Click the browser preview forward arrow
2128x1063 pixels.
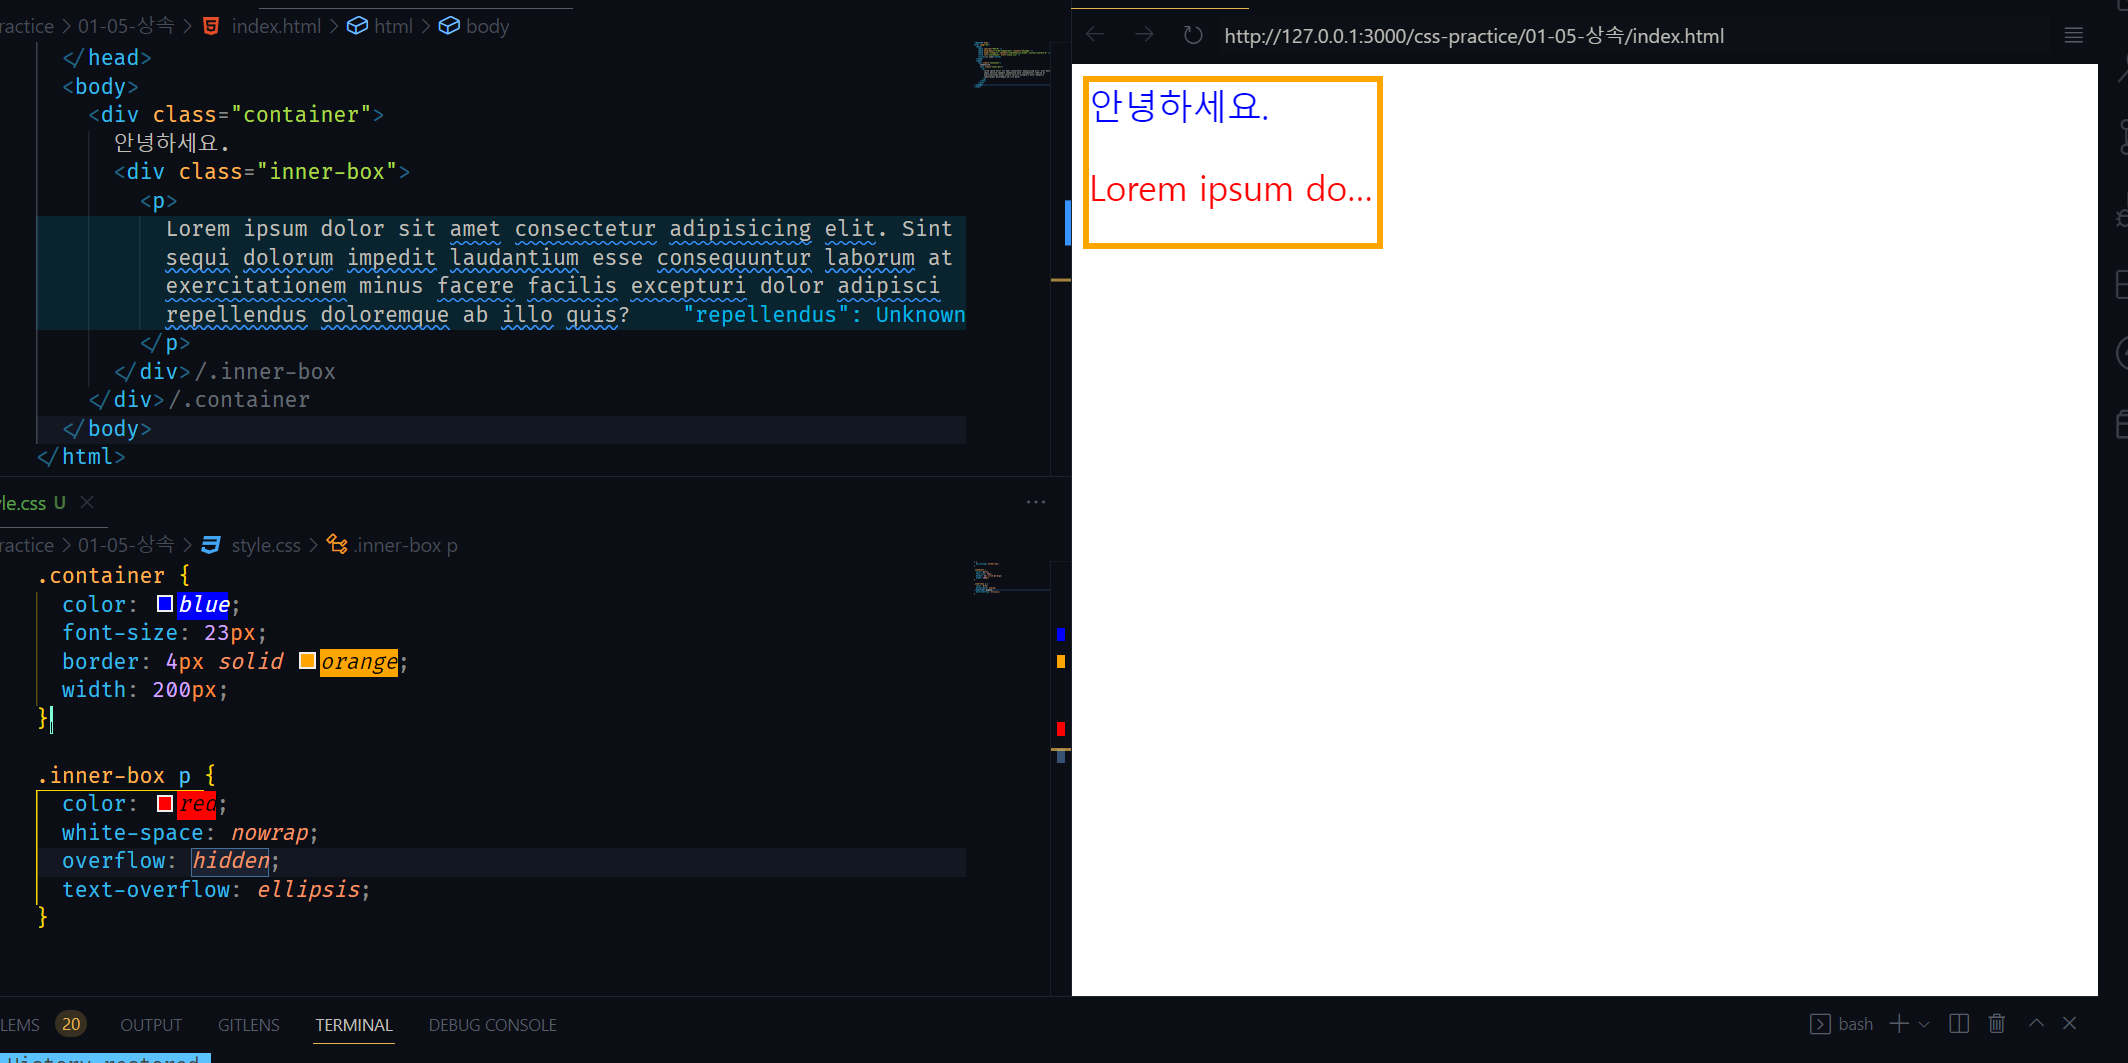coord(1144,35)
